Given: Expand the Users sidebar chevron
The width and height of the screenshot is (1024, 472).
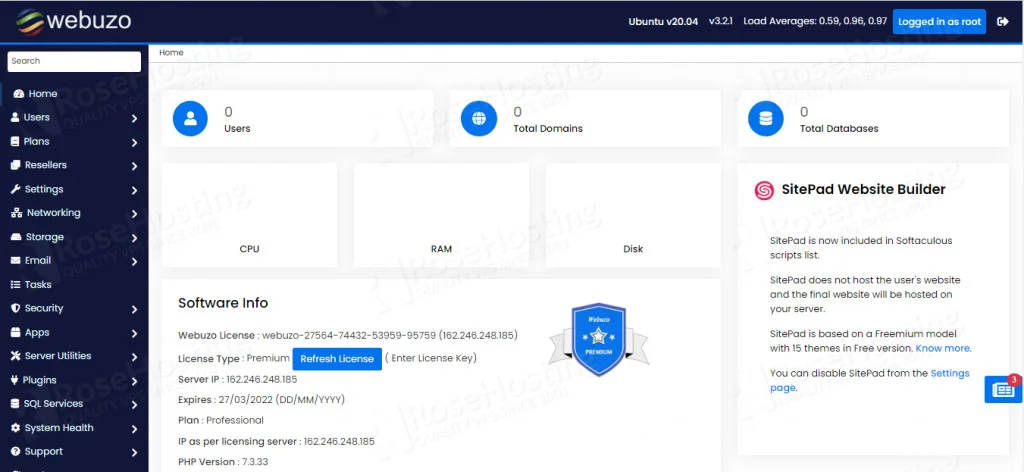Looking at the screenshot, I should 134,118.
